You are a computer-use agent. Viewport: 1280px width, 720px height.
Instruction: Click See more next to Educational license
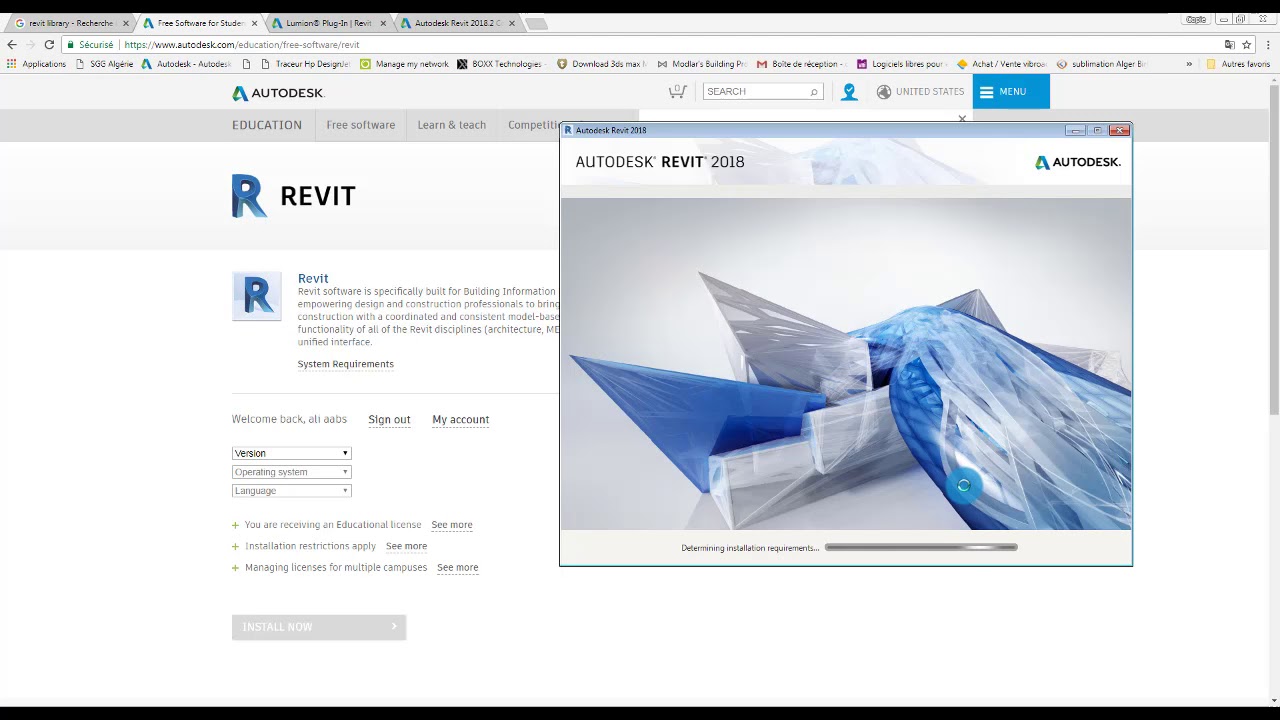click(x=452, y=525)
